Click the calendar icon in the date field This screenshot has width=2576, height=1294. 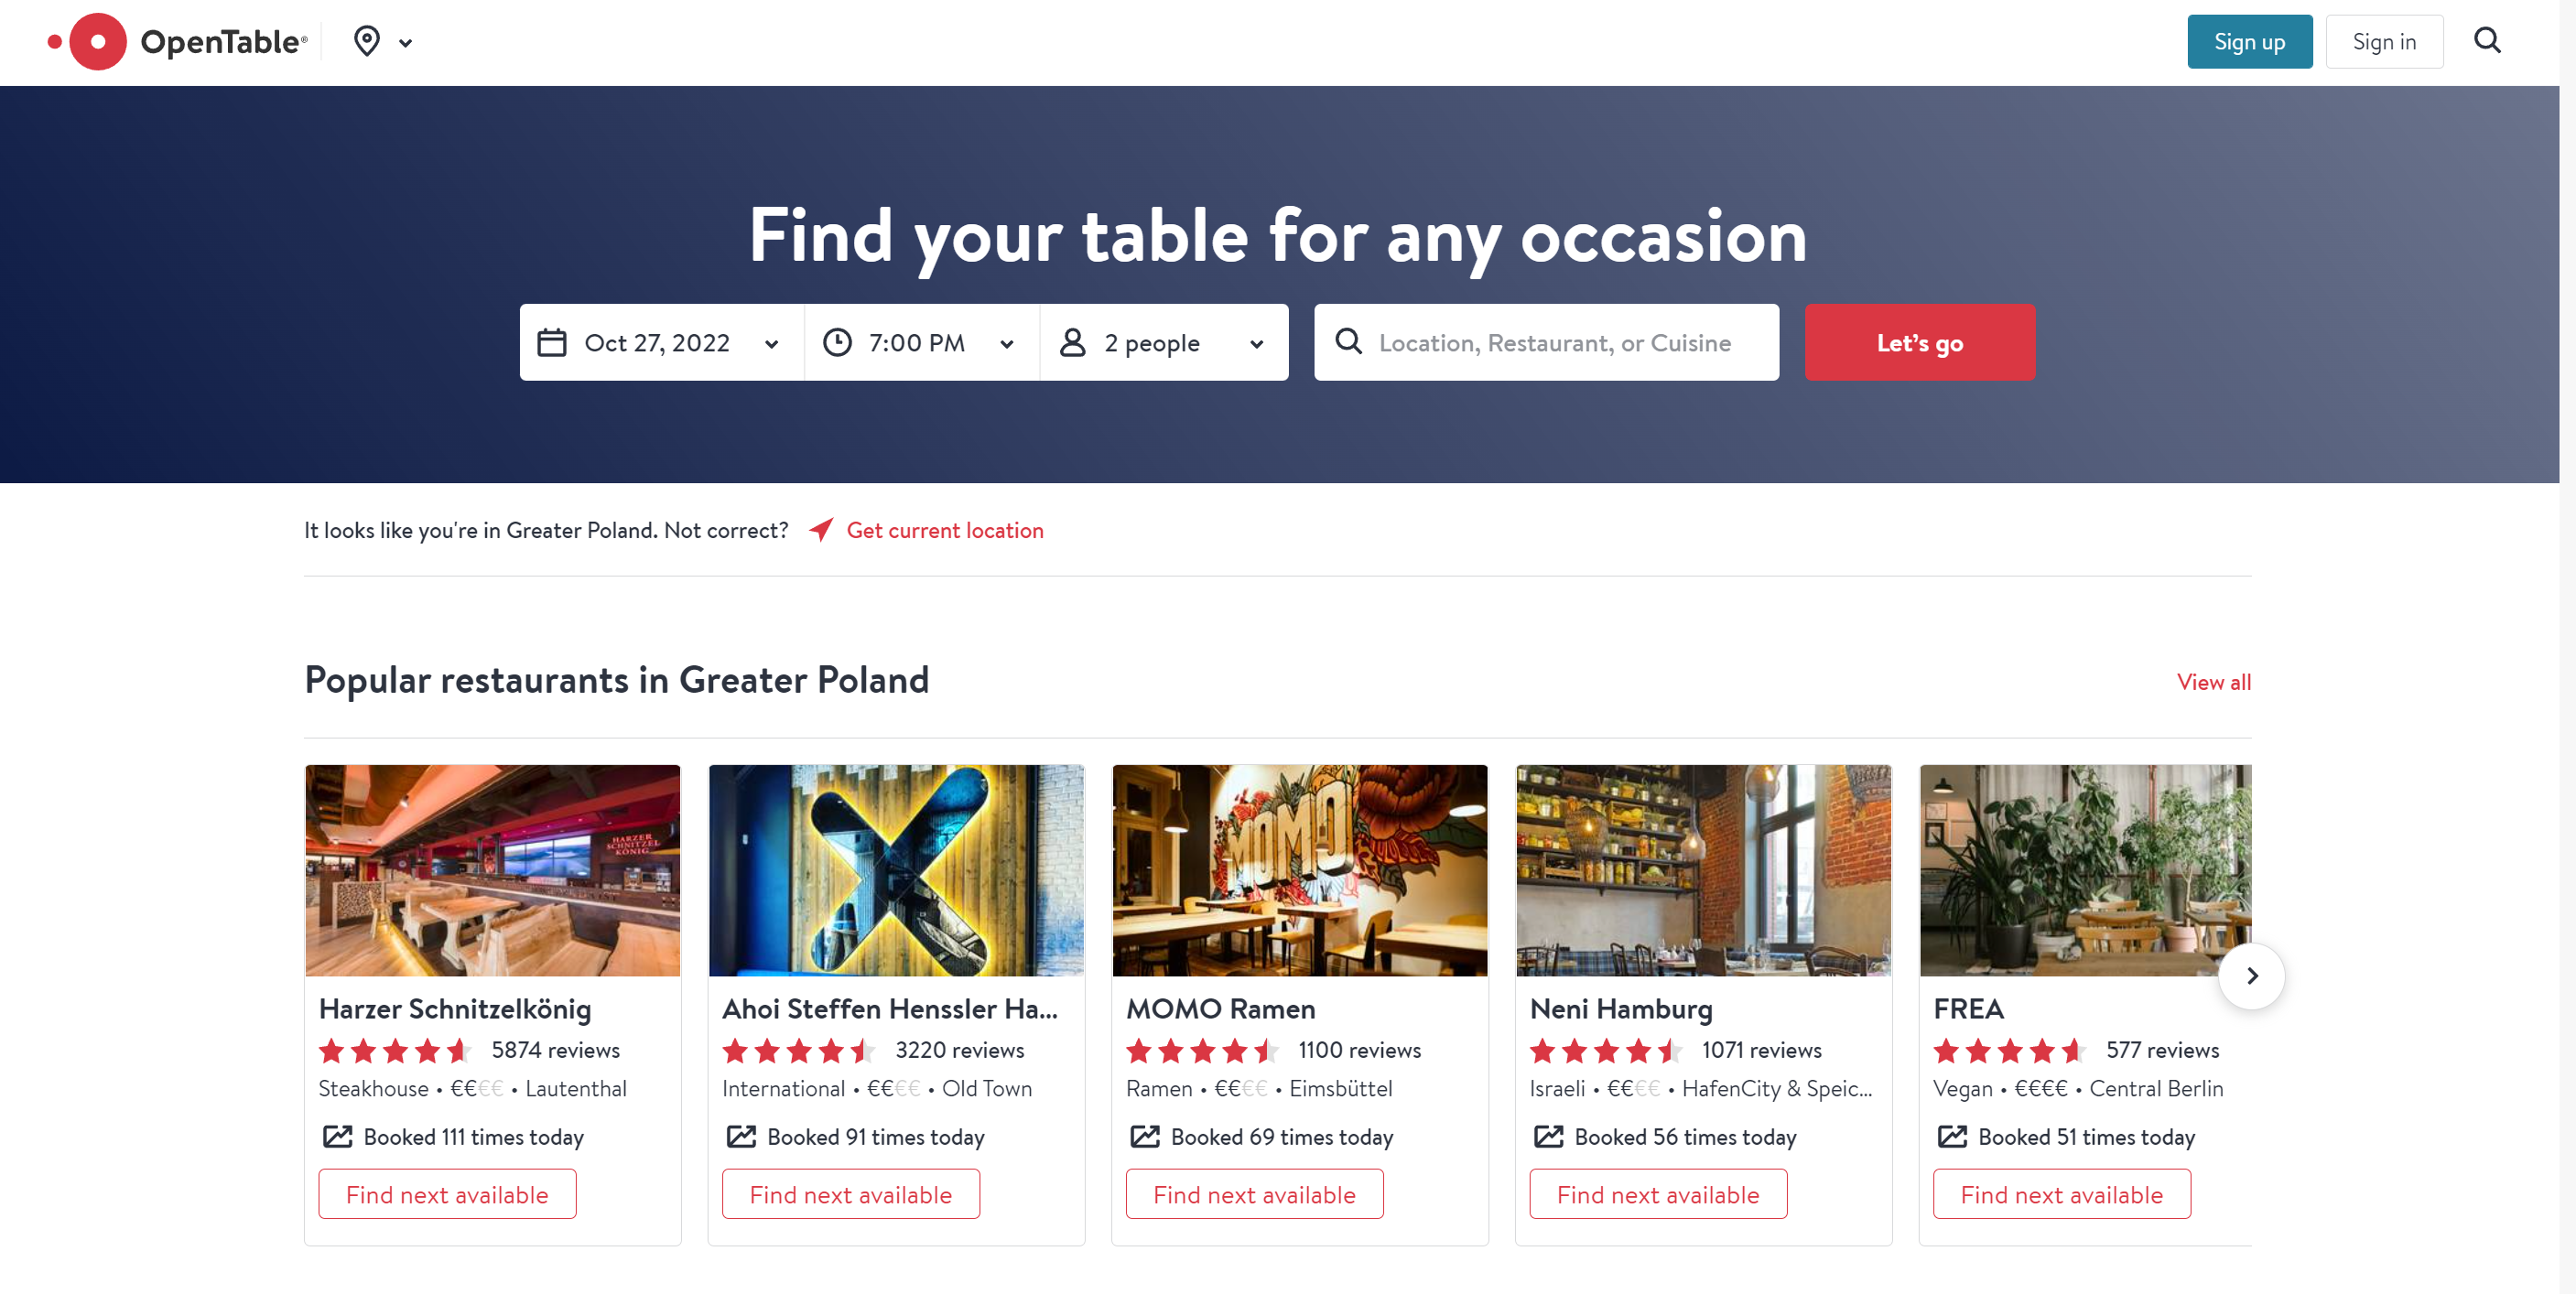coord(552,341)
